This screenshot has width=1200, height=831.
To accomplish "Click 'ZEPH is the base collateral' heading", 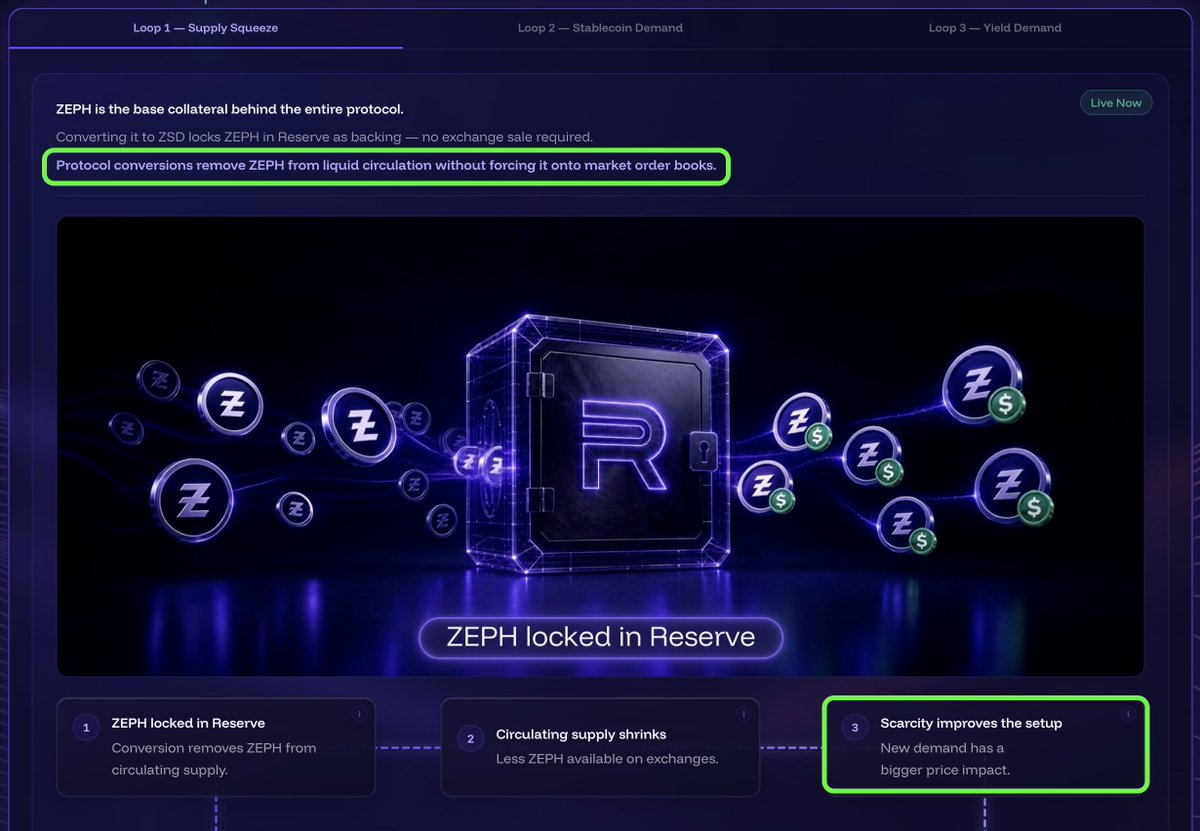I will click(x=230, y=108).
